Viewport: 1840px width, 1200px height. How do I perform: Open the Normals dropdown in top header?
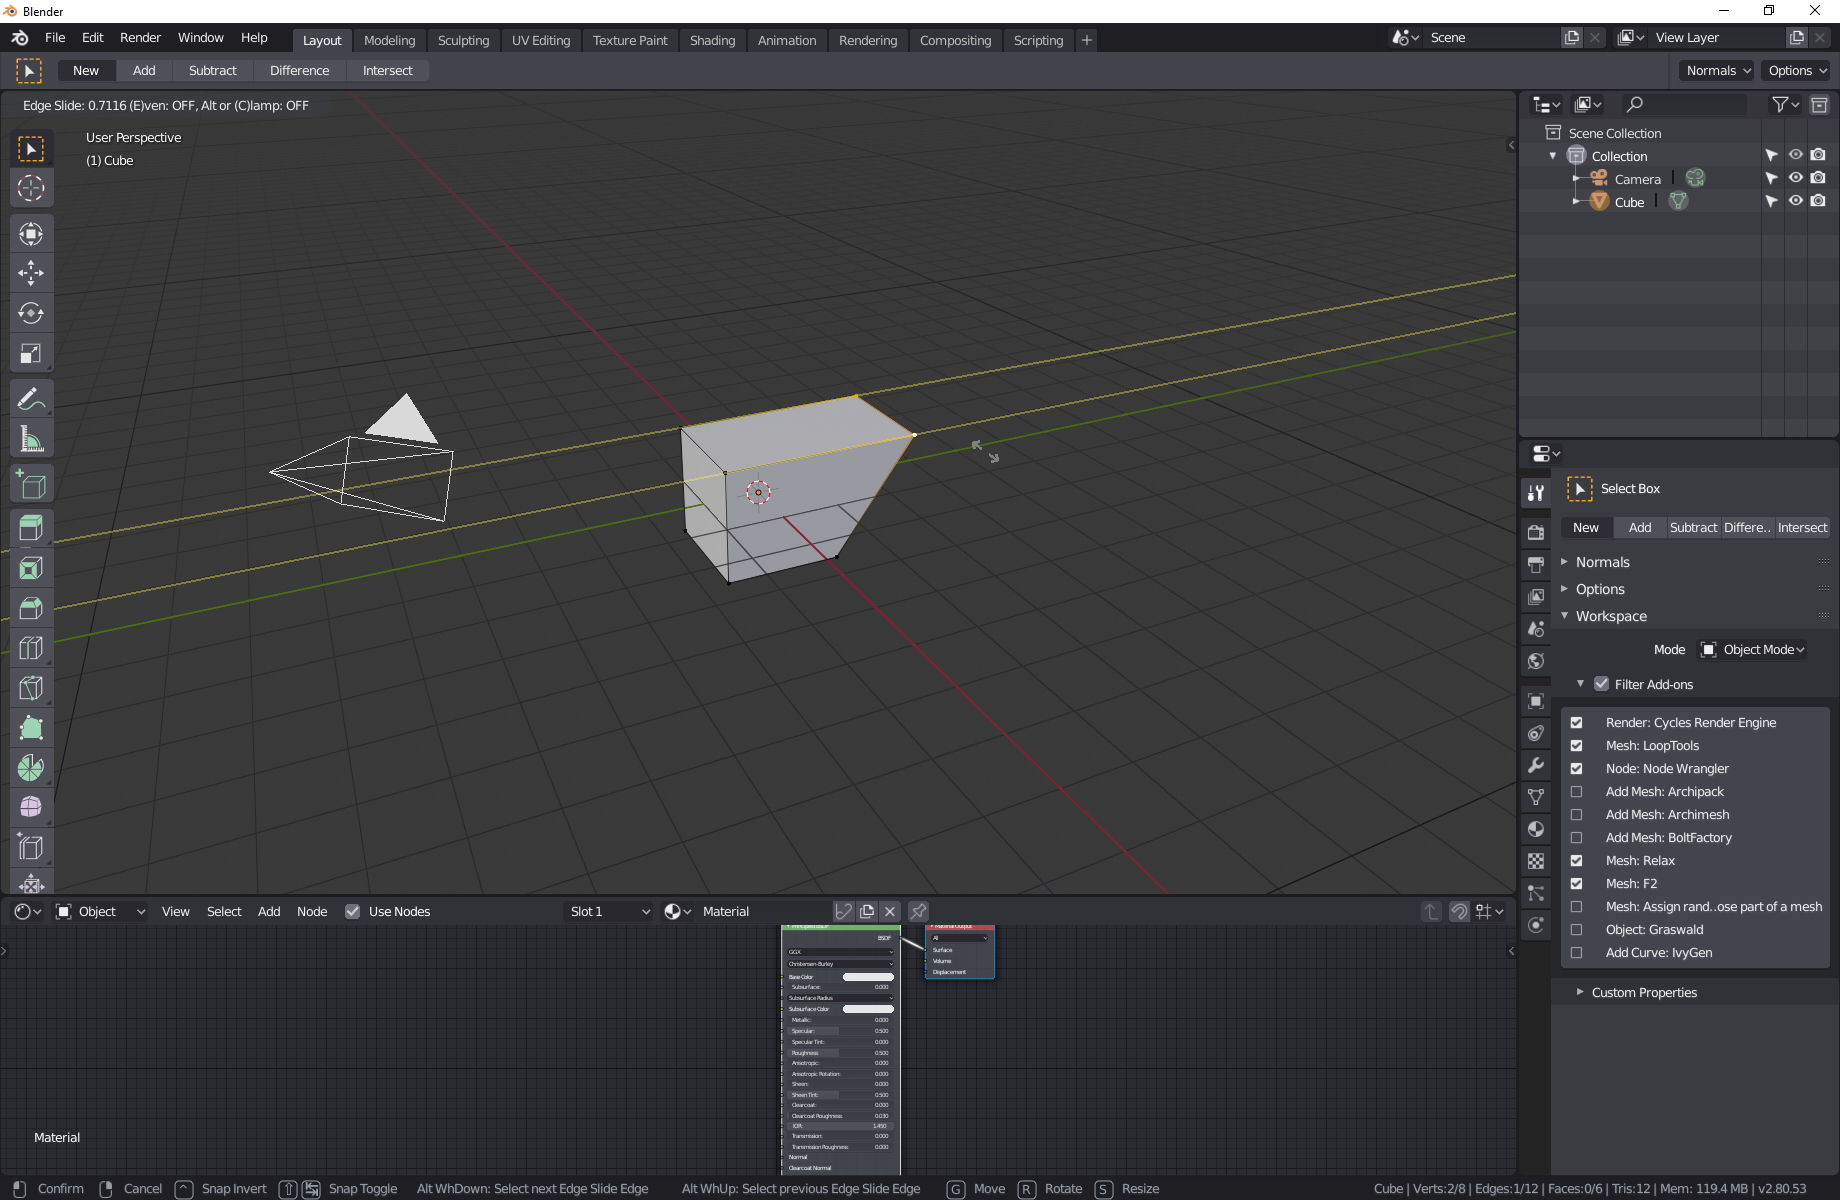1717,70
